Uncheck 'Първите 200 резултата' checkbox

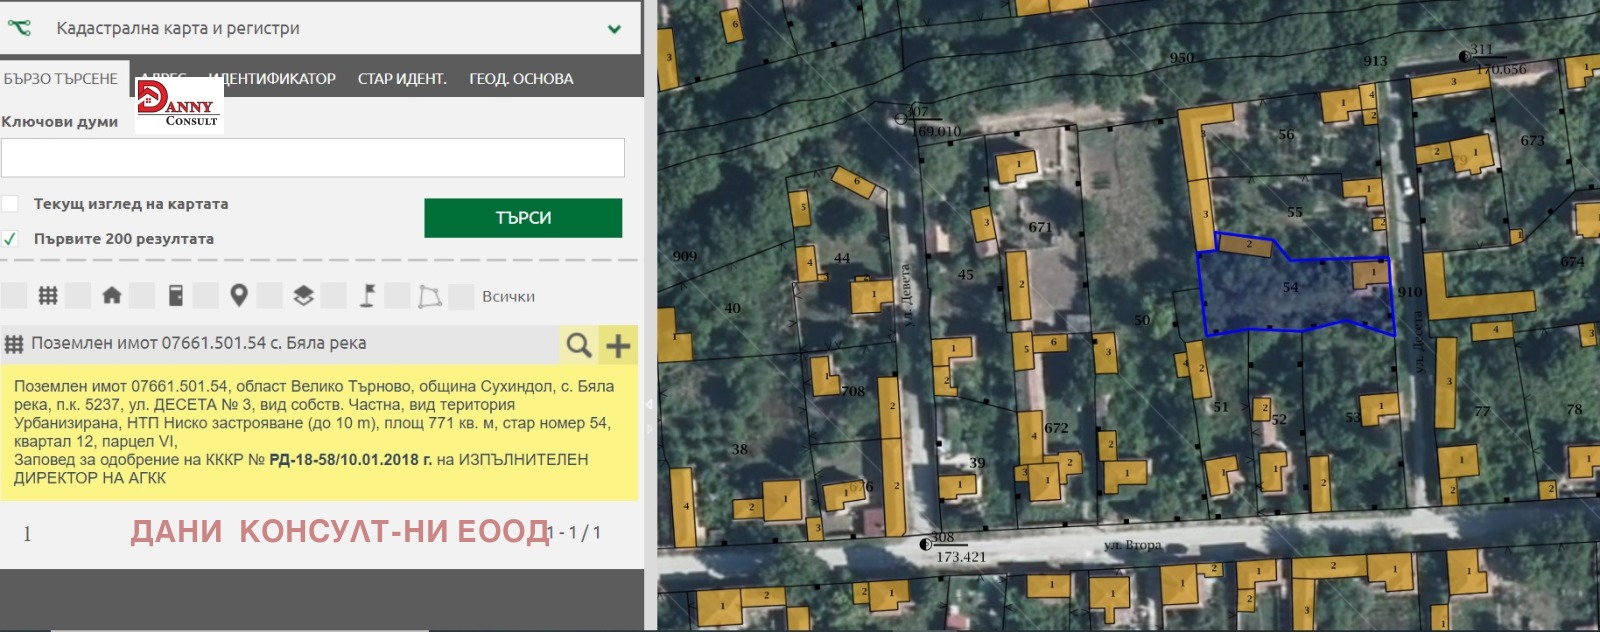(10, 239)
